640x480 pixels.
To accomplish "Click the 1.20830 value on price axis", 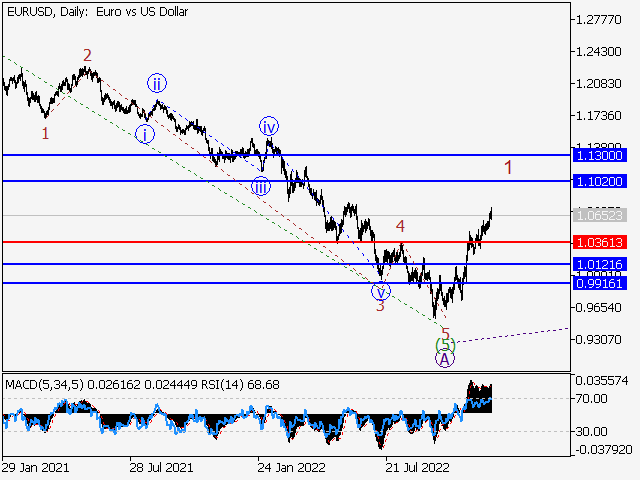I will click(598, 84).
